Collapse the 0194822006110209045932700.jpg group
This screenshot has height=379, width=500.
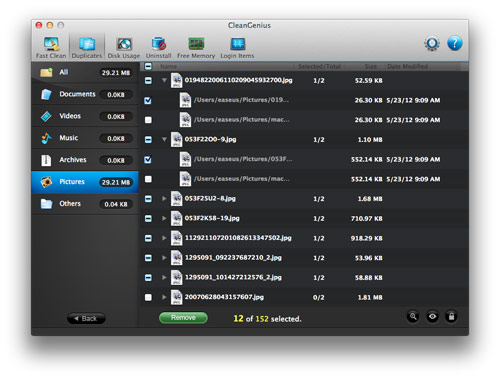pos(164,80)
